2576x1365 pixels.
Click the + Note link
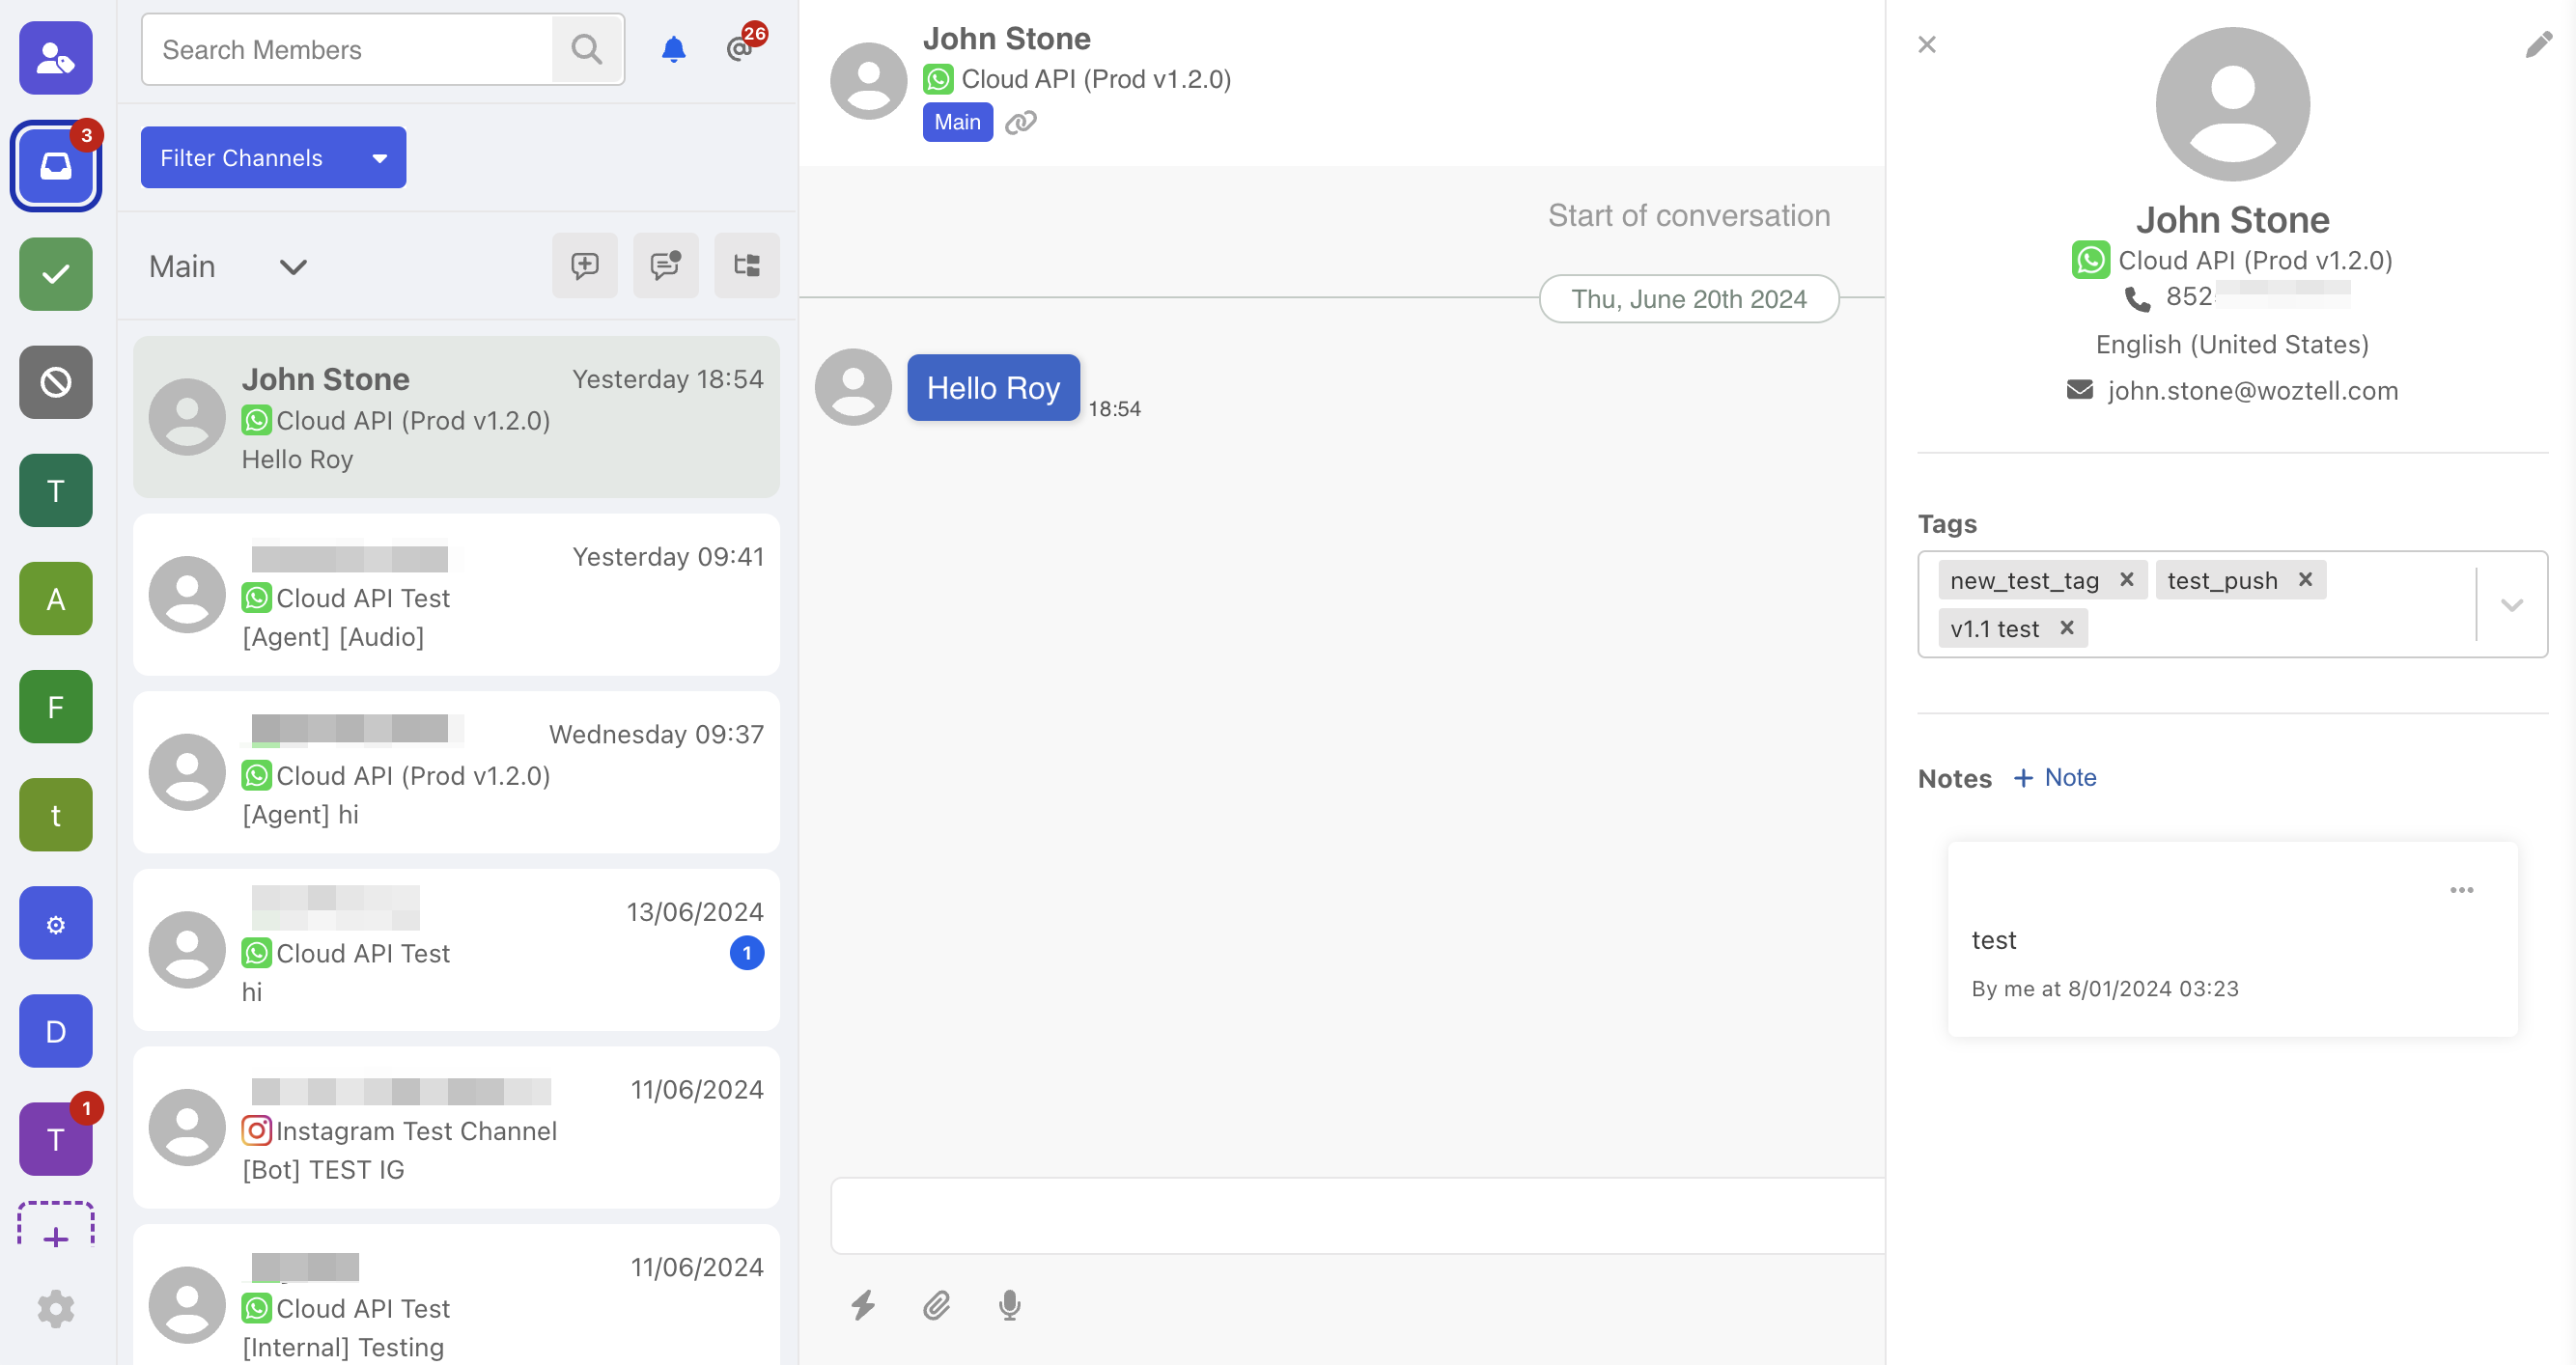pyautogui.click(x=2055, y=778)
